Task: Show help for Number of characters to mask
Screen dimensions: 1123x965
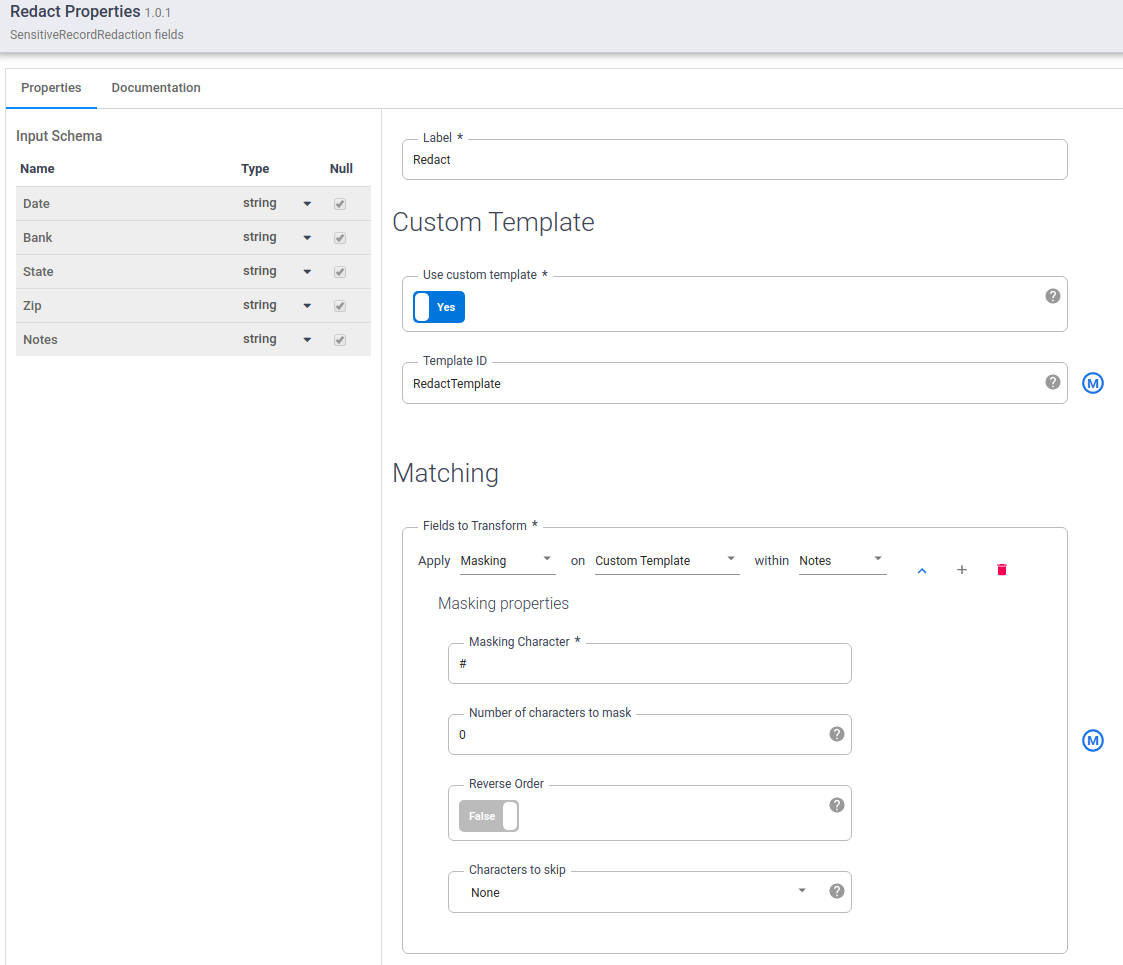Action: pos(837,734)
